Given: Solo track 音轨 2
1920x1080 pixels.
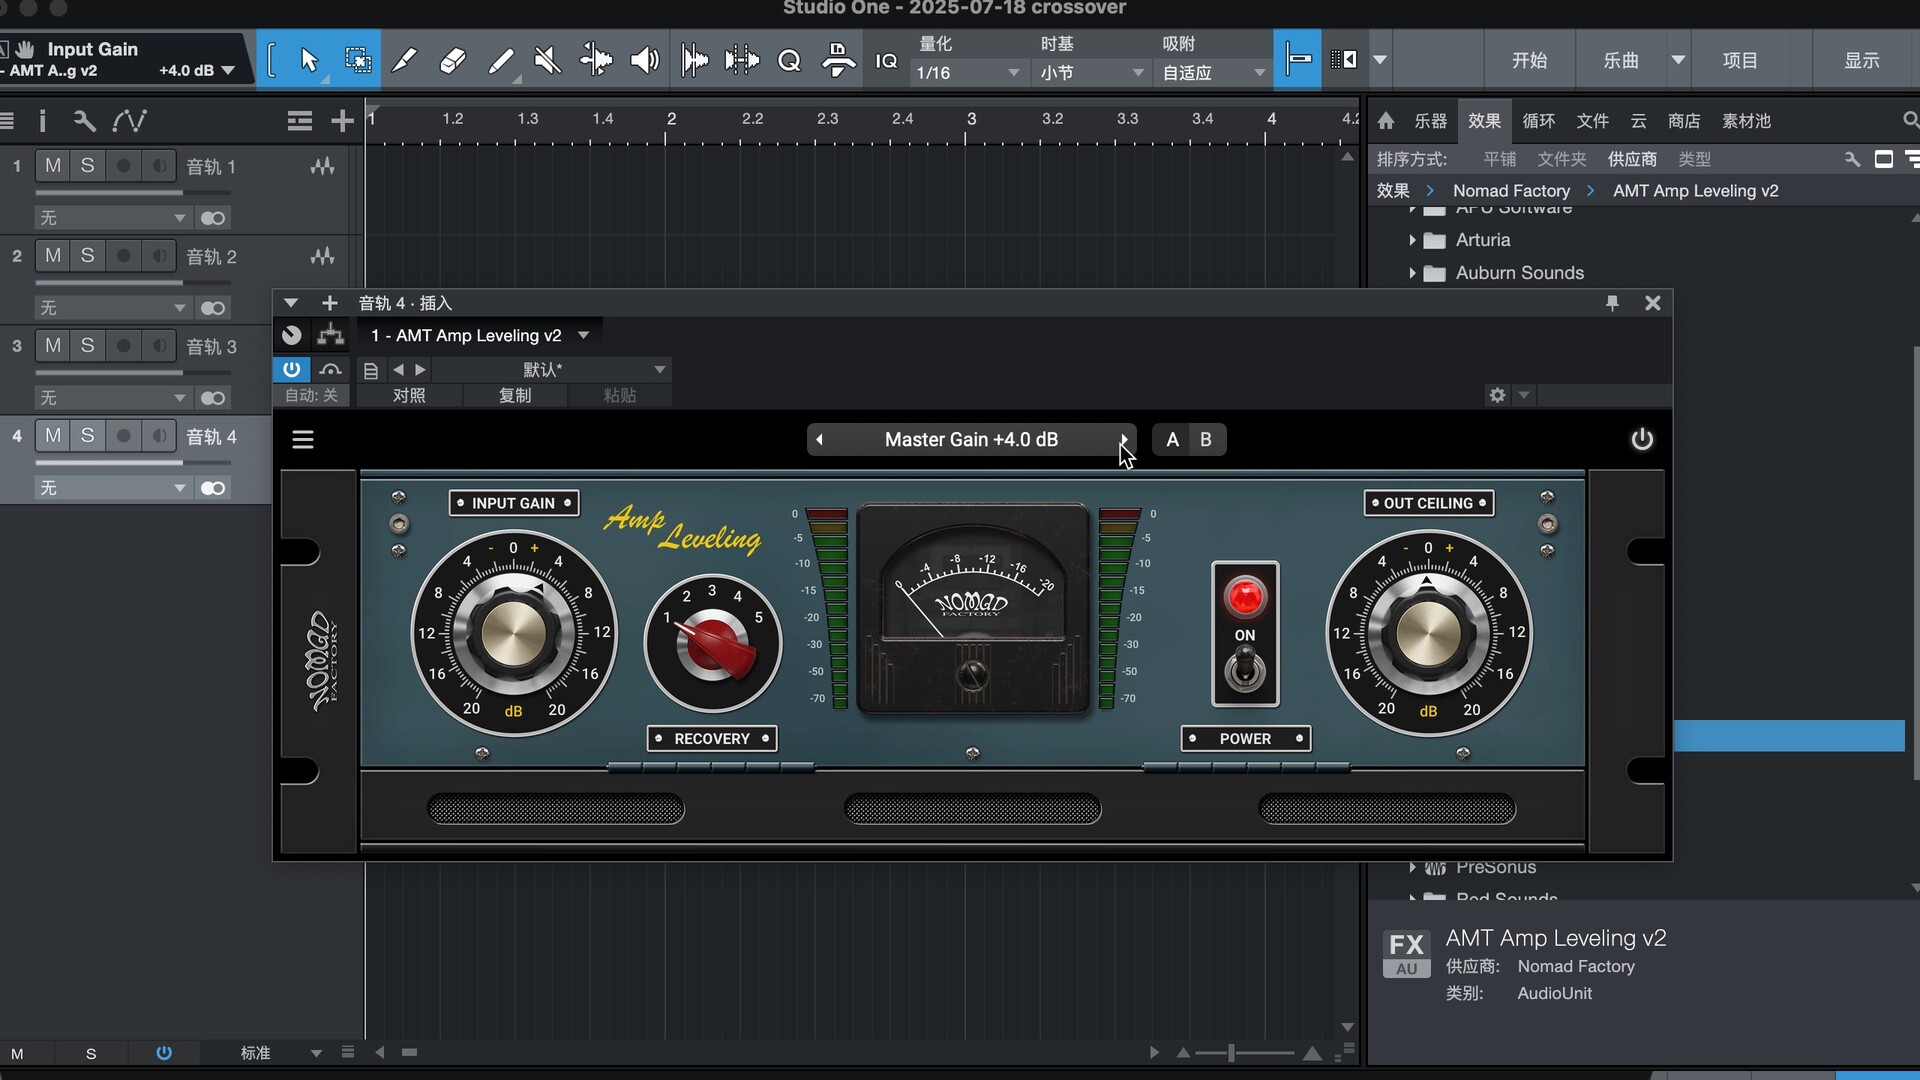Looking at the screenshot, I should coord(88,255).
